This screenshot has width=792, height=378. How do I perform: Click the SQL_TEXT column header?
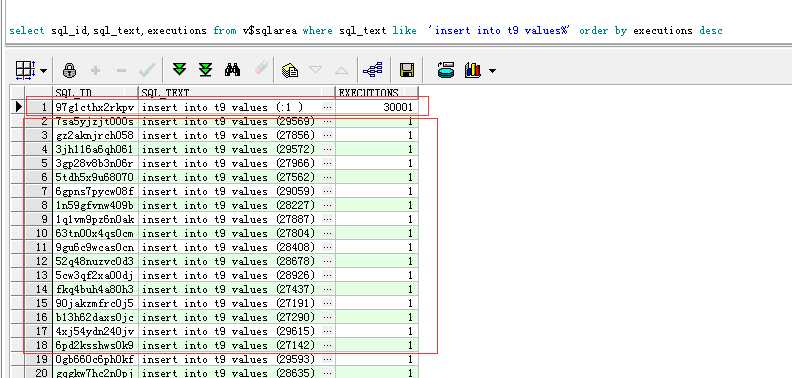tap(237, 93)
